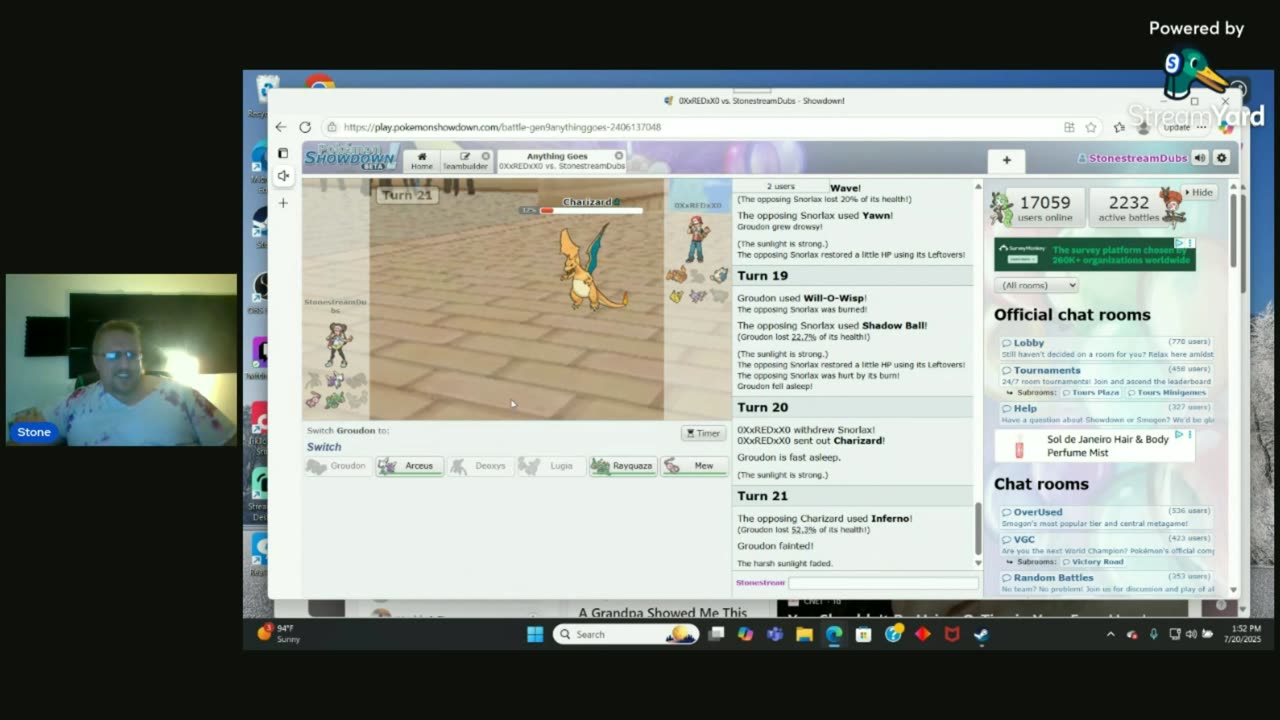This screenshot has width=1280, height=720.
Task: Open File Explorer from taskbar
Action: (x=804, y=634)
